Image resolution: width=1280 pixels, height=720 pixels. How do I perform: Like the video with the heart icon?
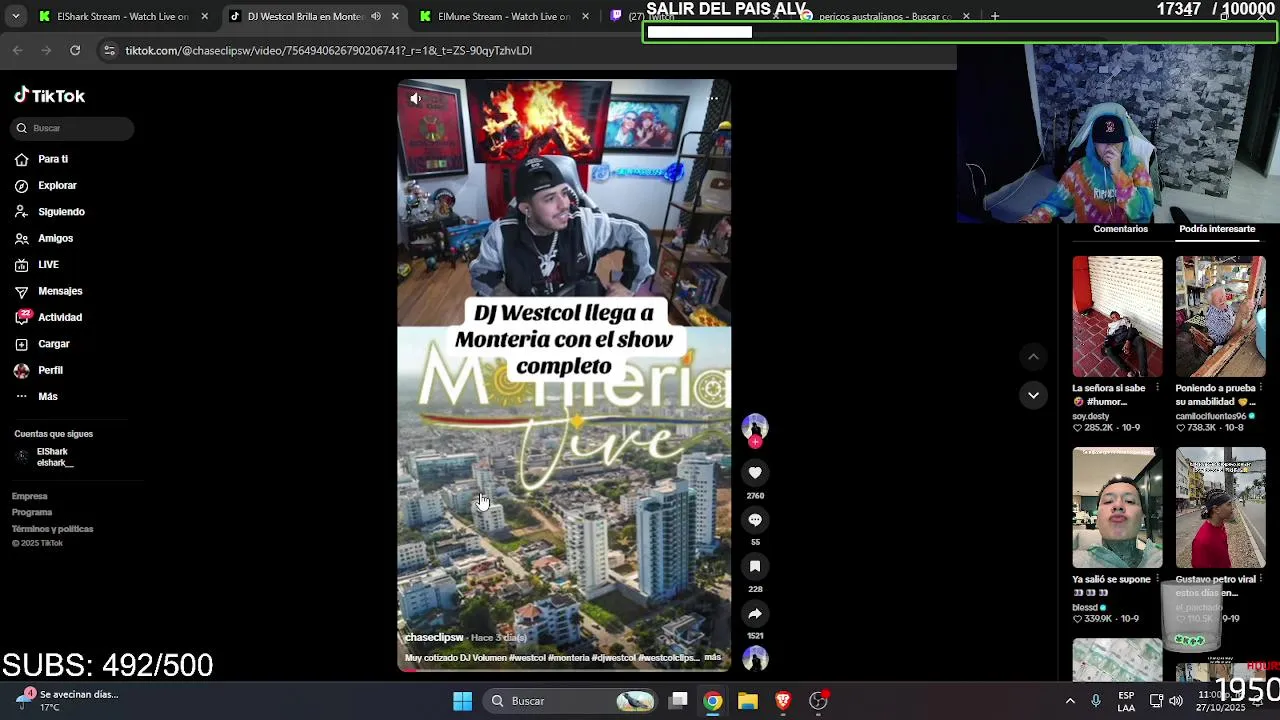click(755, 473)
